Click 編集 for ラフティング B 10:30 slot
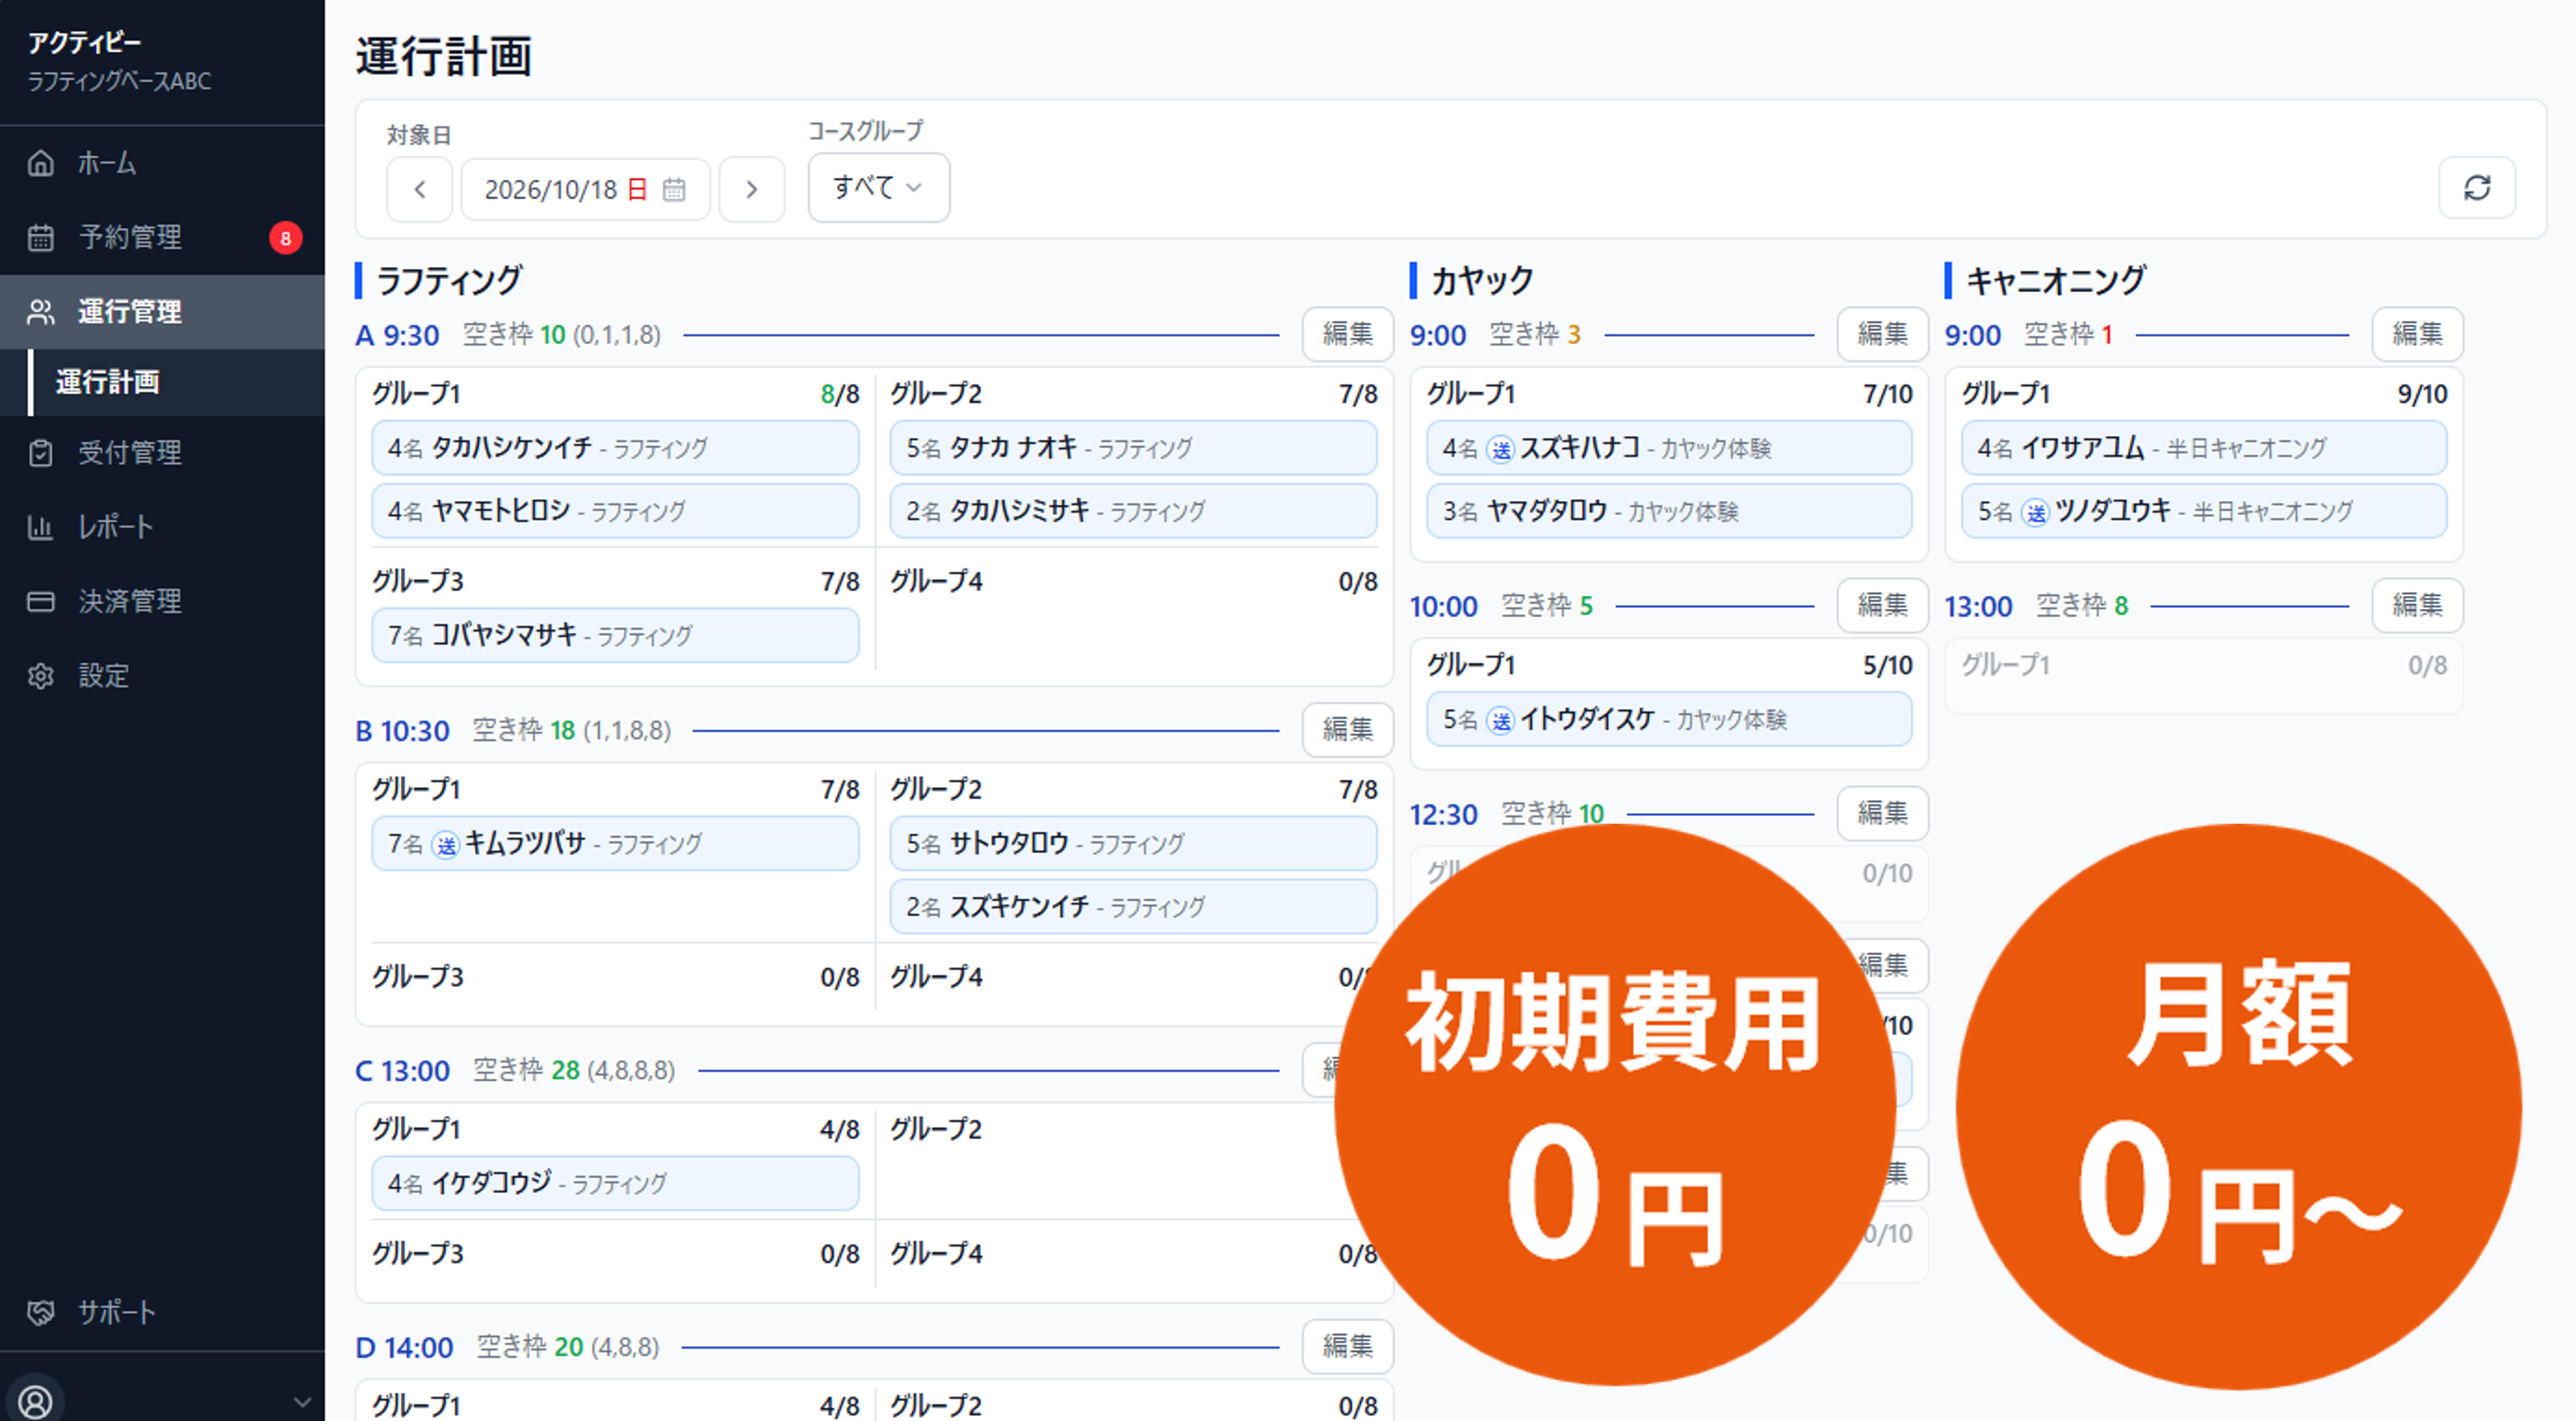Image resolution: width=2576 pixels, height=1421 pixels. coord(1347,730)
